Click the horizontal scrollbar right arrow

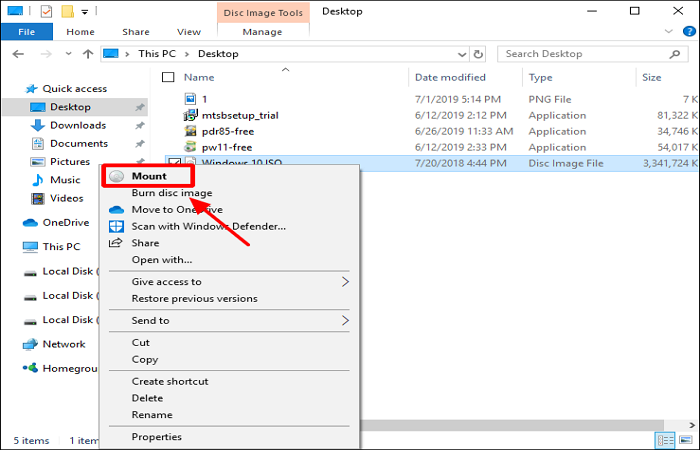point(692,425)
